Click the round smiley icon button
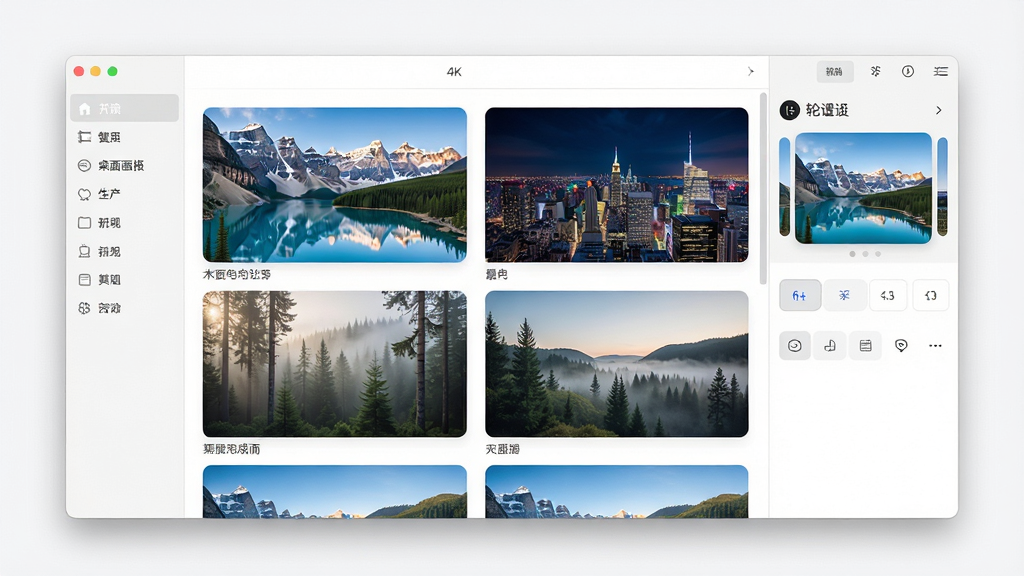 tap(795, 345)
